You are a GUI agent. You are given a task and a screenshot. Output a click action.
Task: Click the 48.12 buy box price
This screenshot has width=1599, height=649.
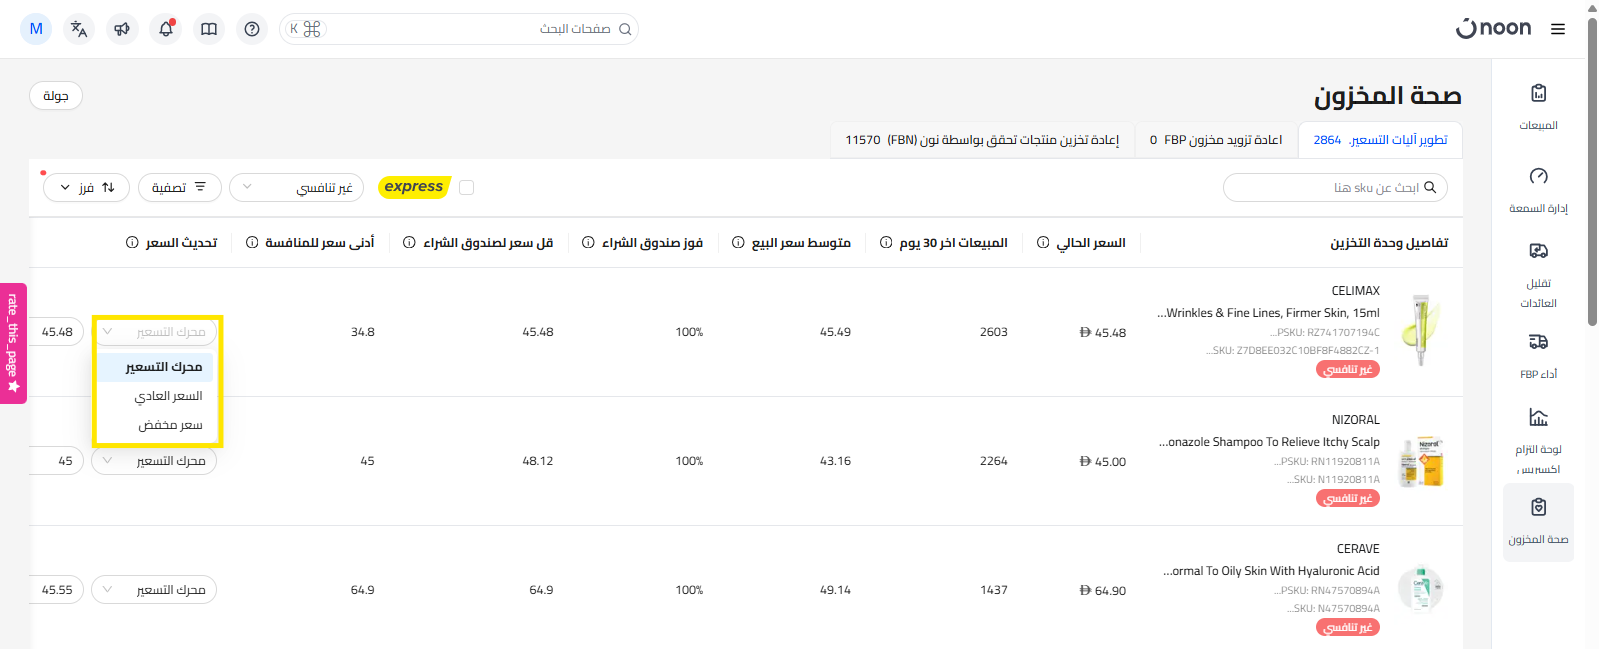pyautogui.click(x=538, y=461)
